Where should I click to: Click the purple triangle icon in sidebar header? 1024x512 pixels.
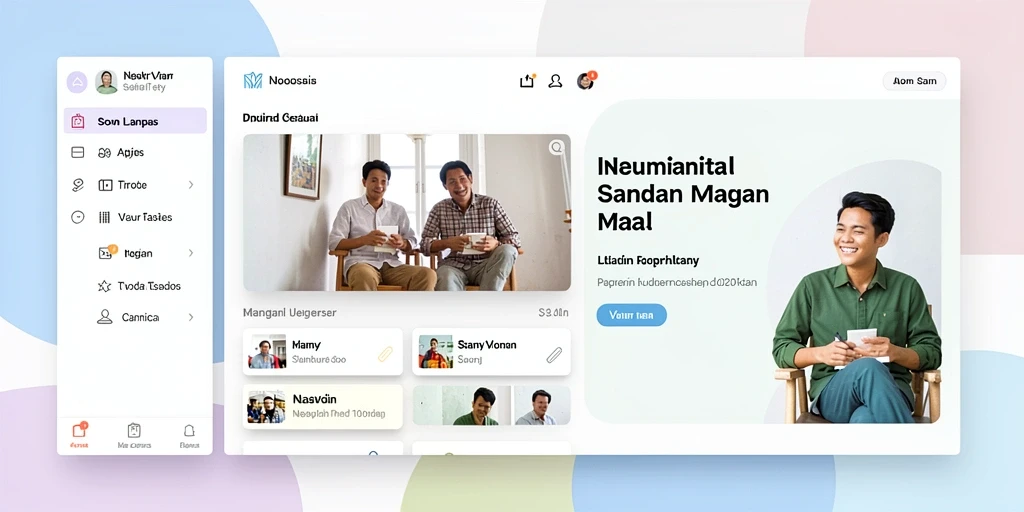click(77, 82)
